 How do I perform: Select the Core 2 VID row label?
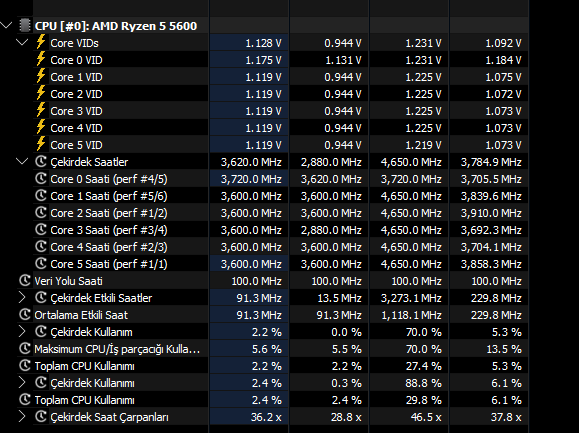[x=76, y=94]
